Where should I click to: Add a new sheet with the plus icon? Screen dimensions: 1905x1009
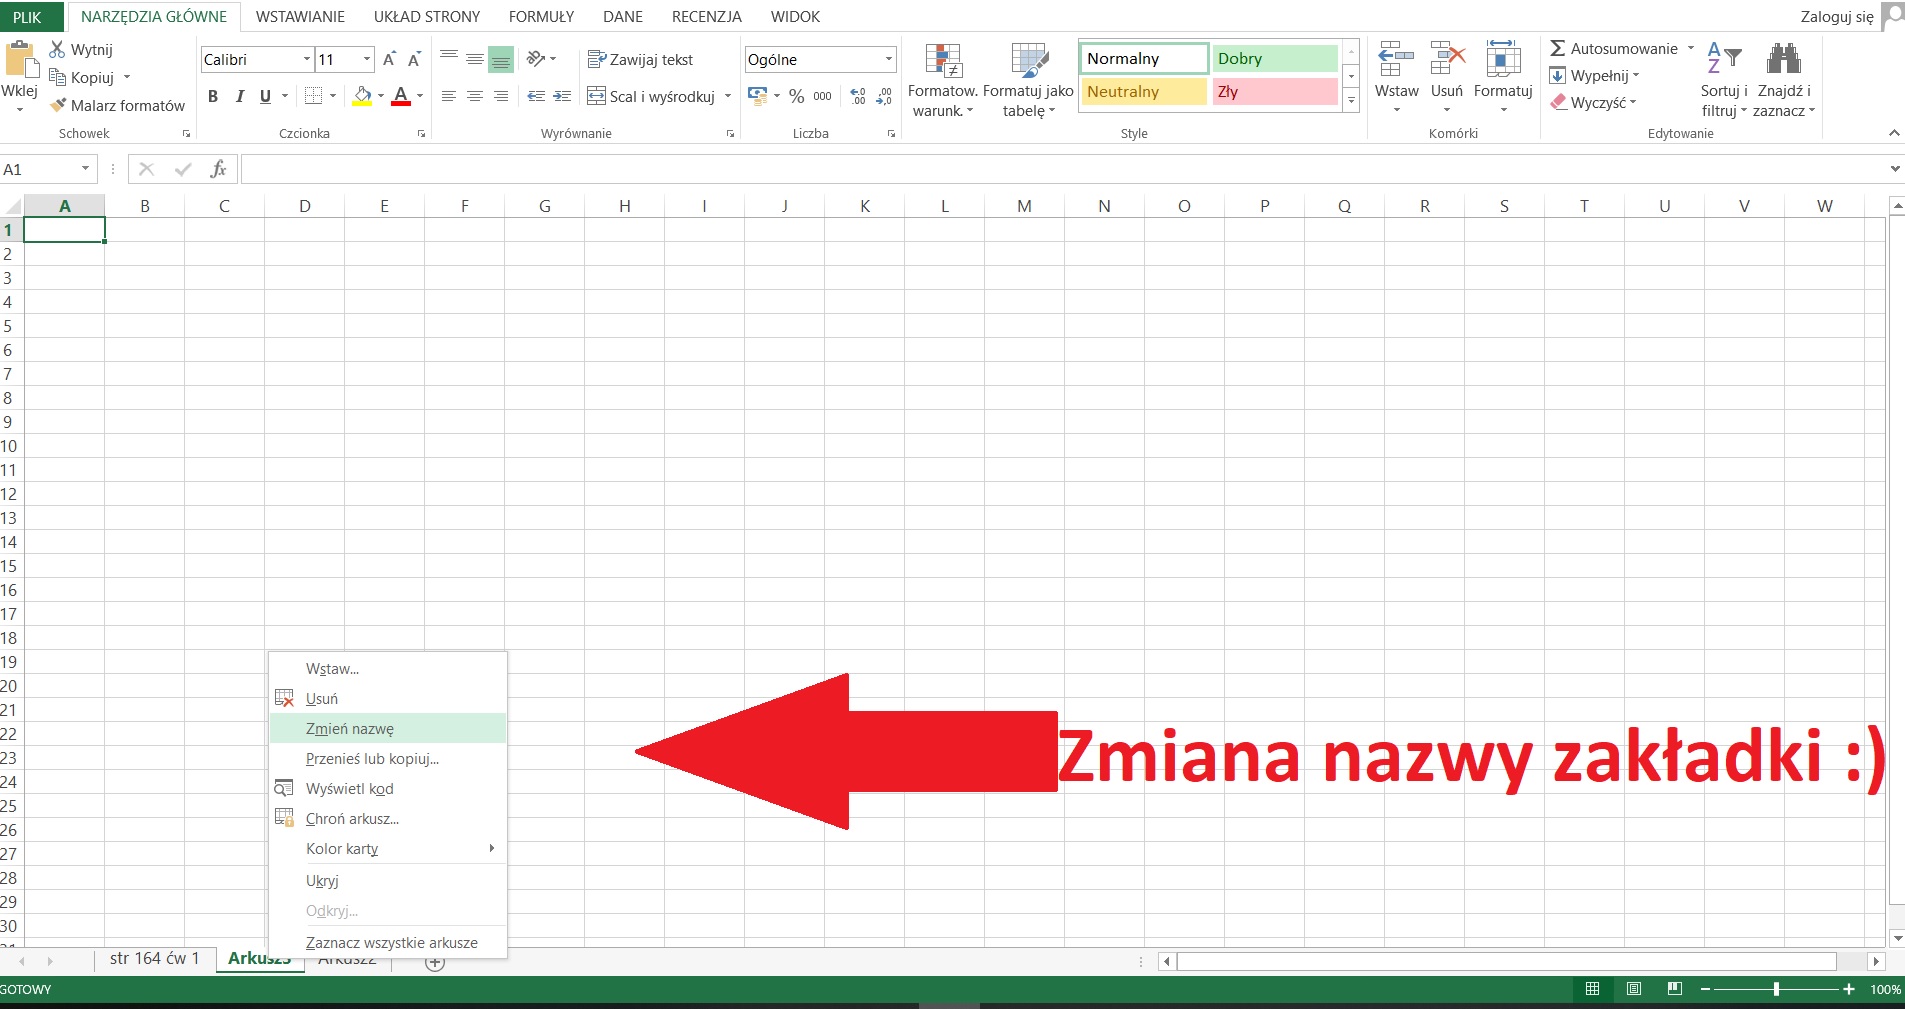pos(435,963)
